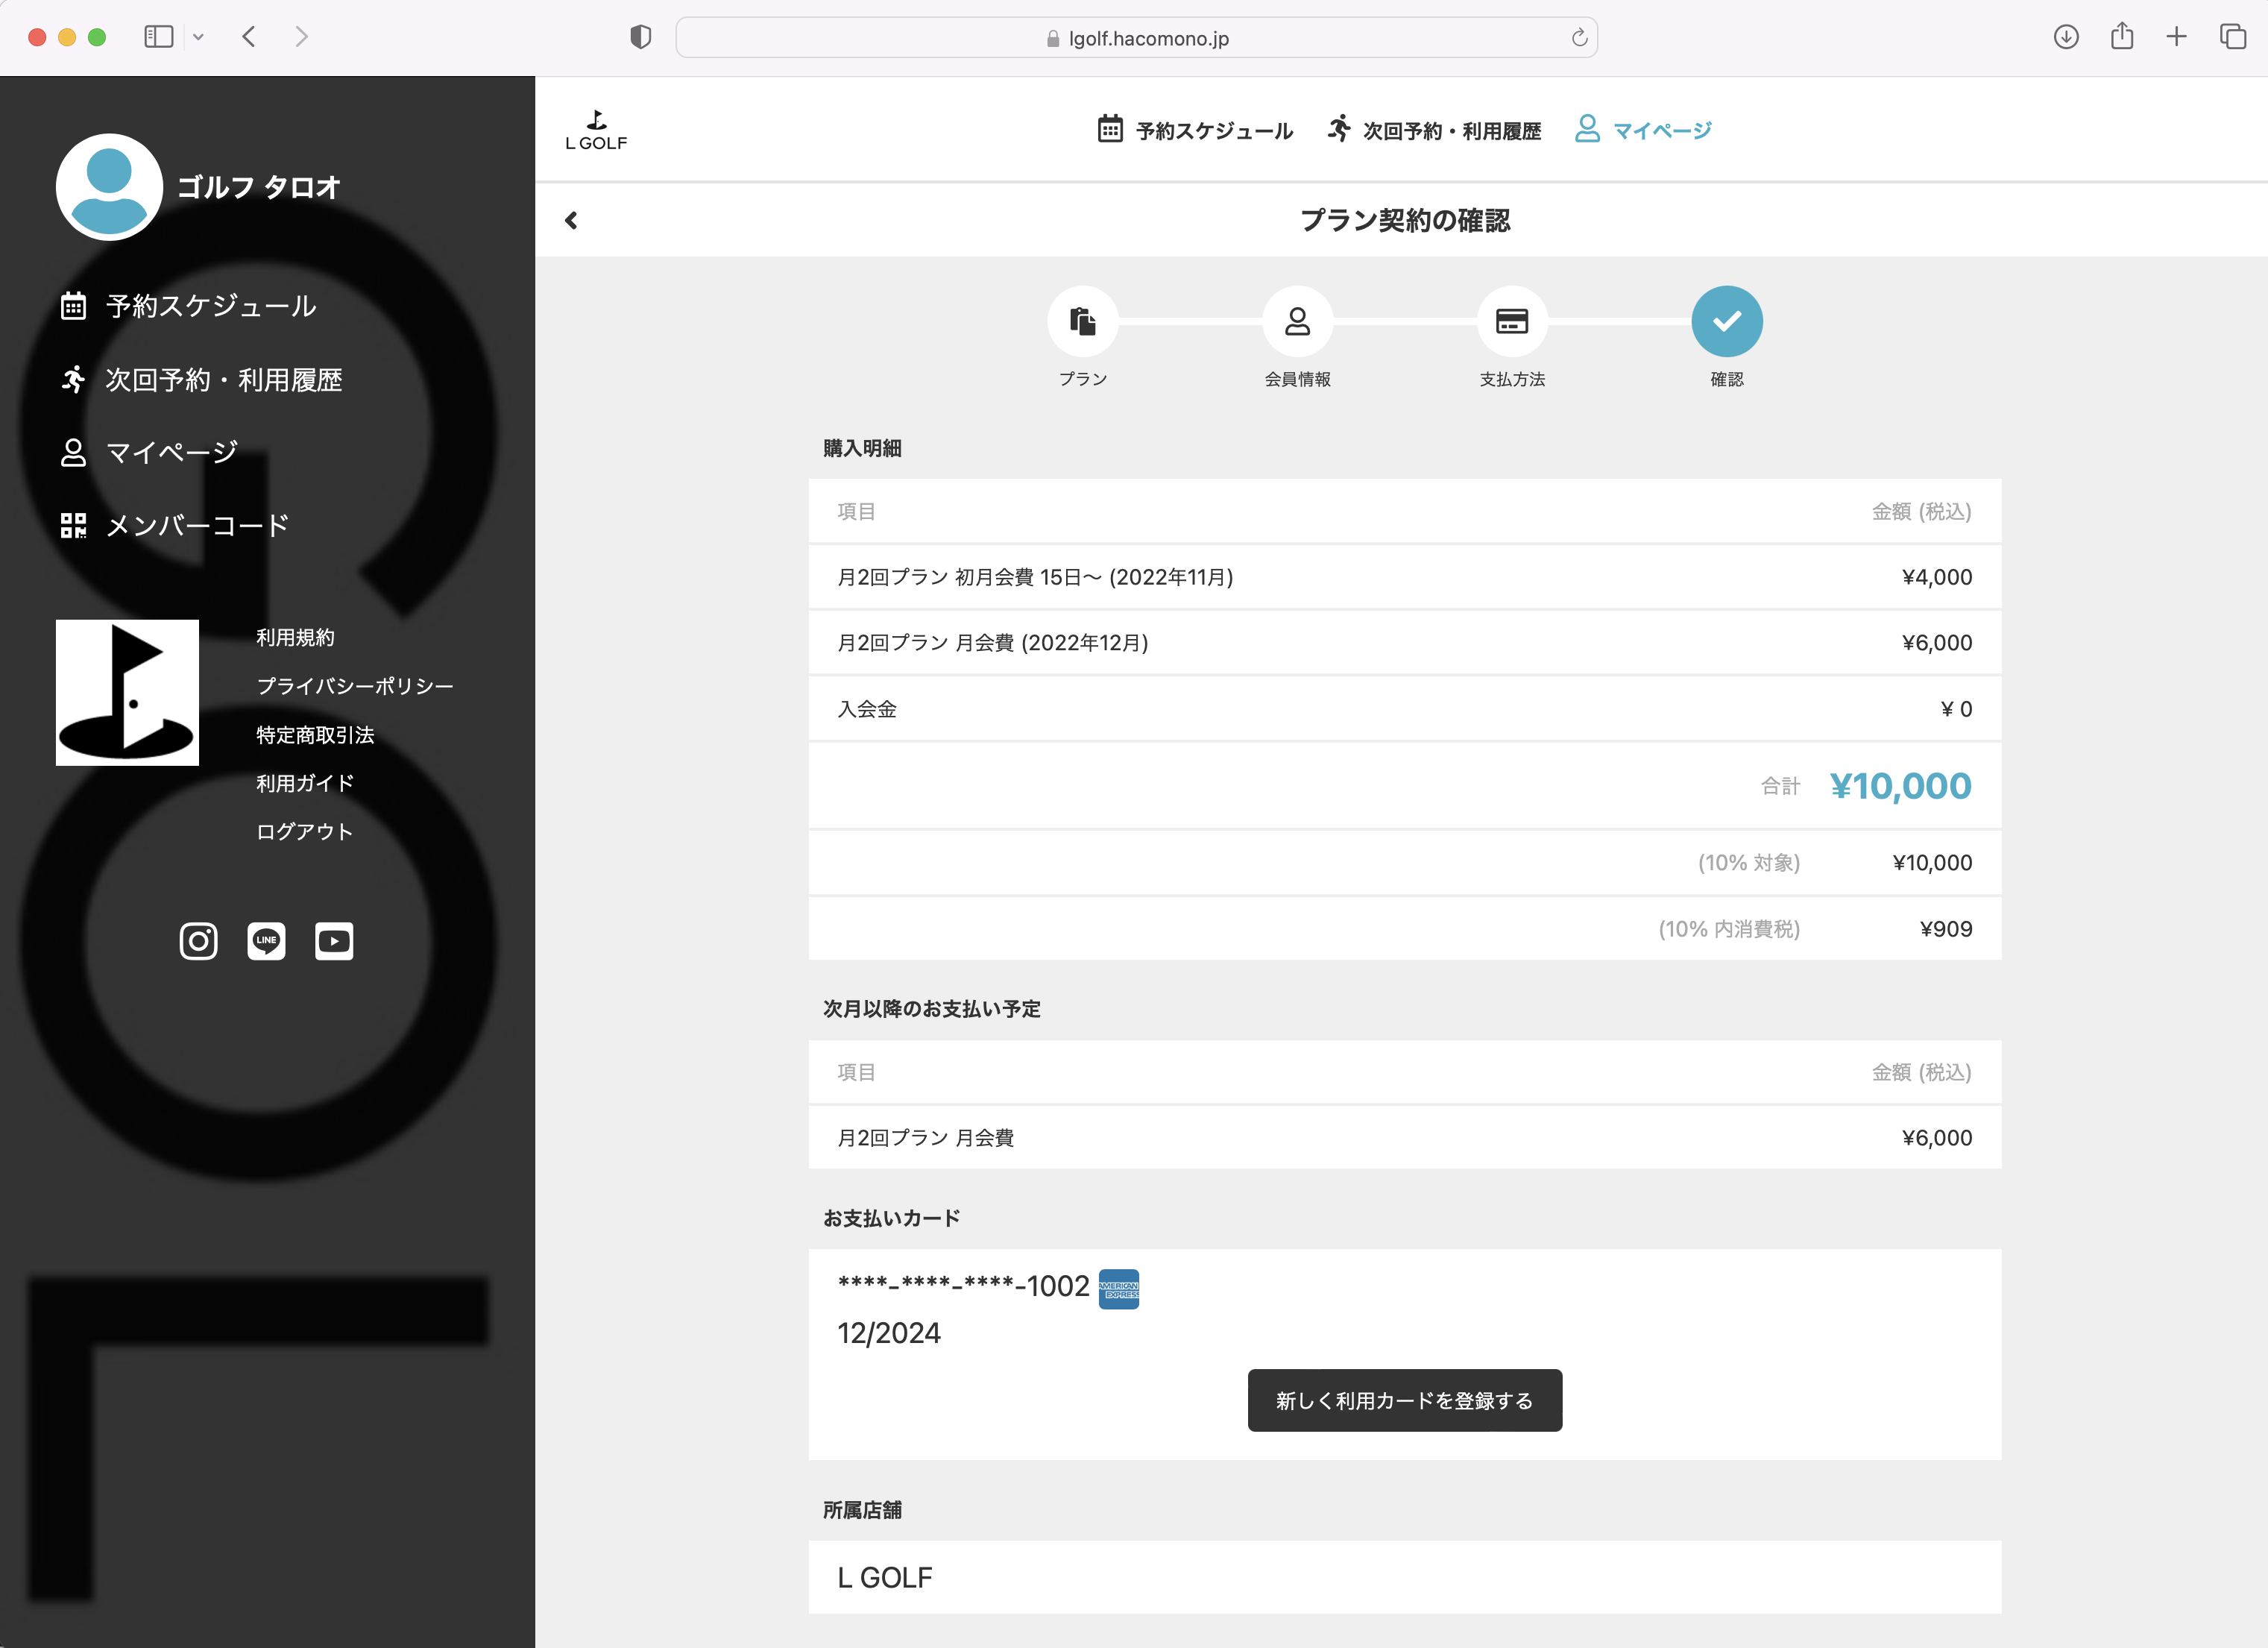The image size is (2268, 1648).
Task: Click the 支払方法 card step icon
Action: [1511, 321]
